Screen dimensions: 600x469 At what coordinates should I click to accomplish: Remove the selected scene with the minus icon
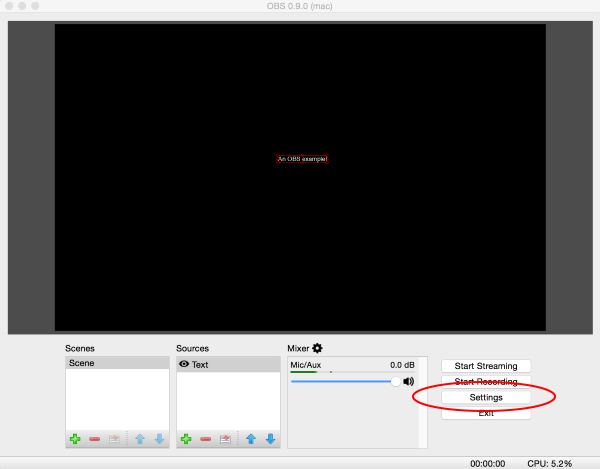point(94,439)
